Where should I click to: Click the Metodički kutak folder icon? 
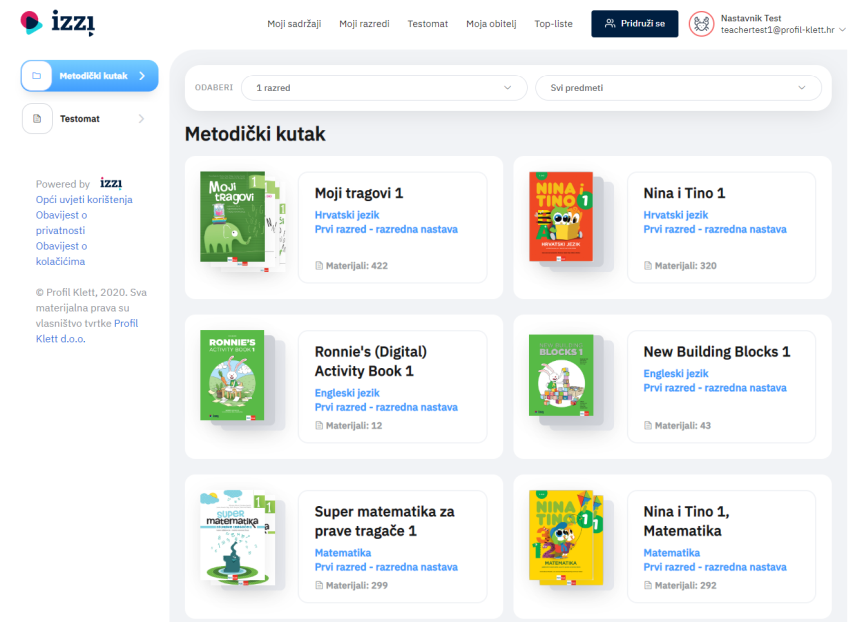(37, 76)
